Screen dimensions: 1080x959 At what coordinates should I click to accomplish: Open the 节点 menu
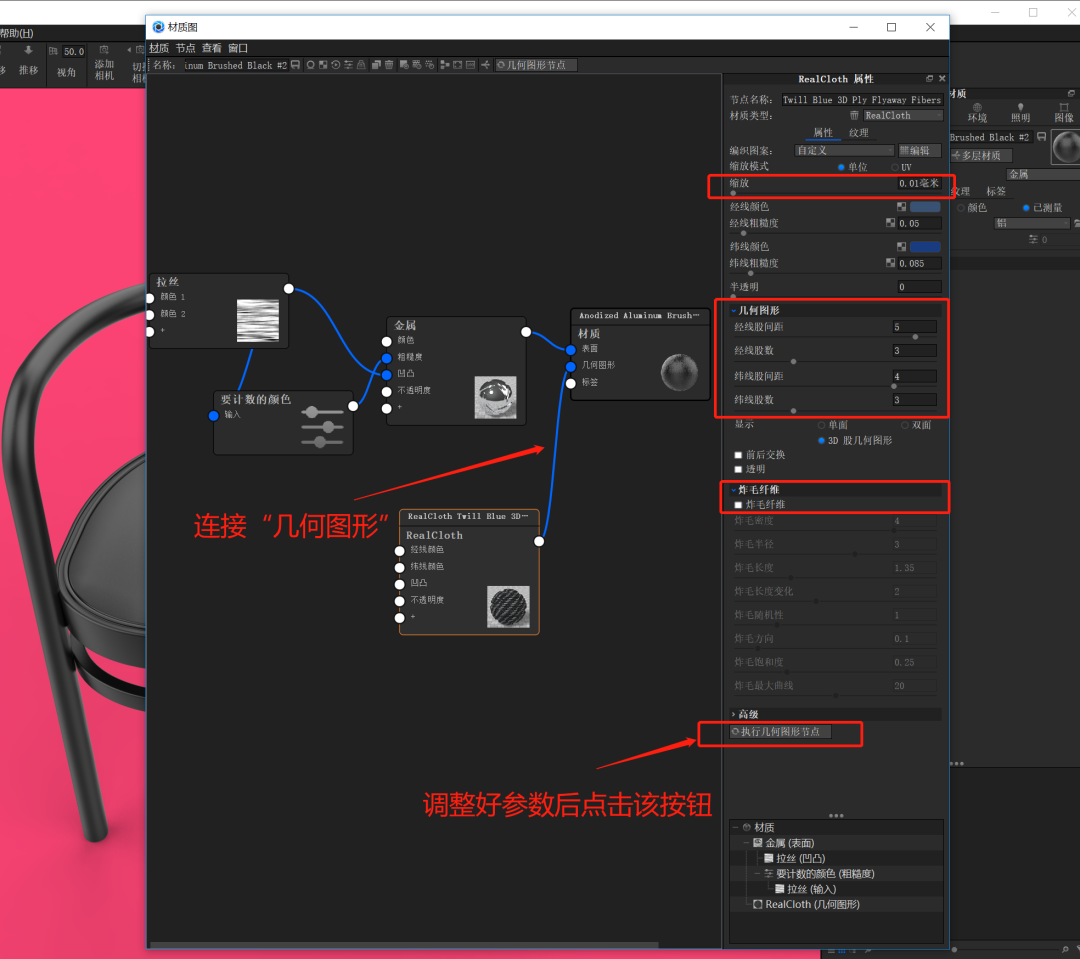click(185, 48)
